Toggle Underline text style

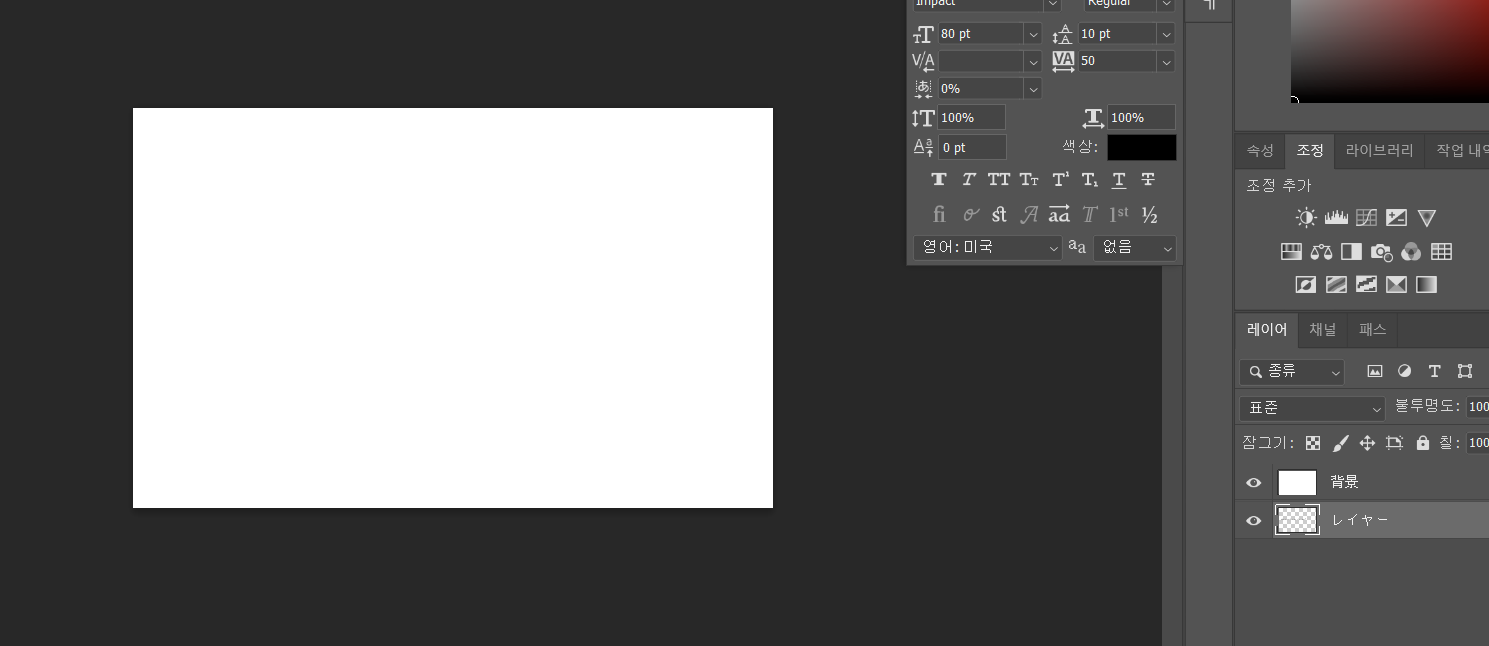[1119, 180]
